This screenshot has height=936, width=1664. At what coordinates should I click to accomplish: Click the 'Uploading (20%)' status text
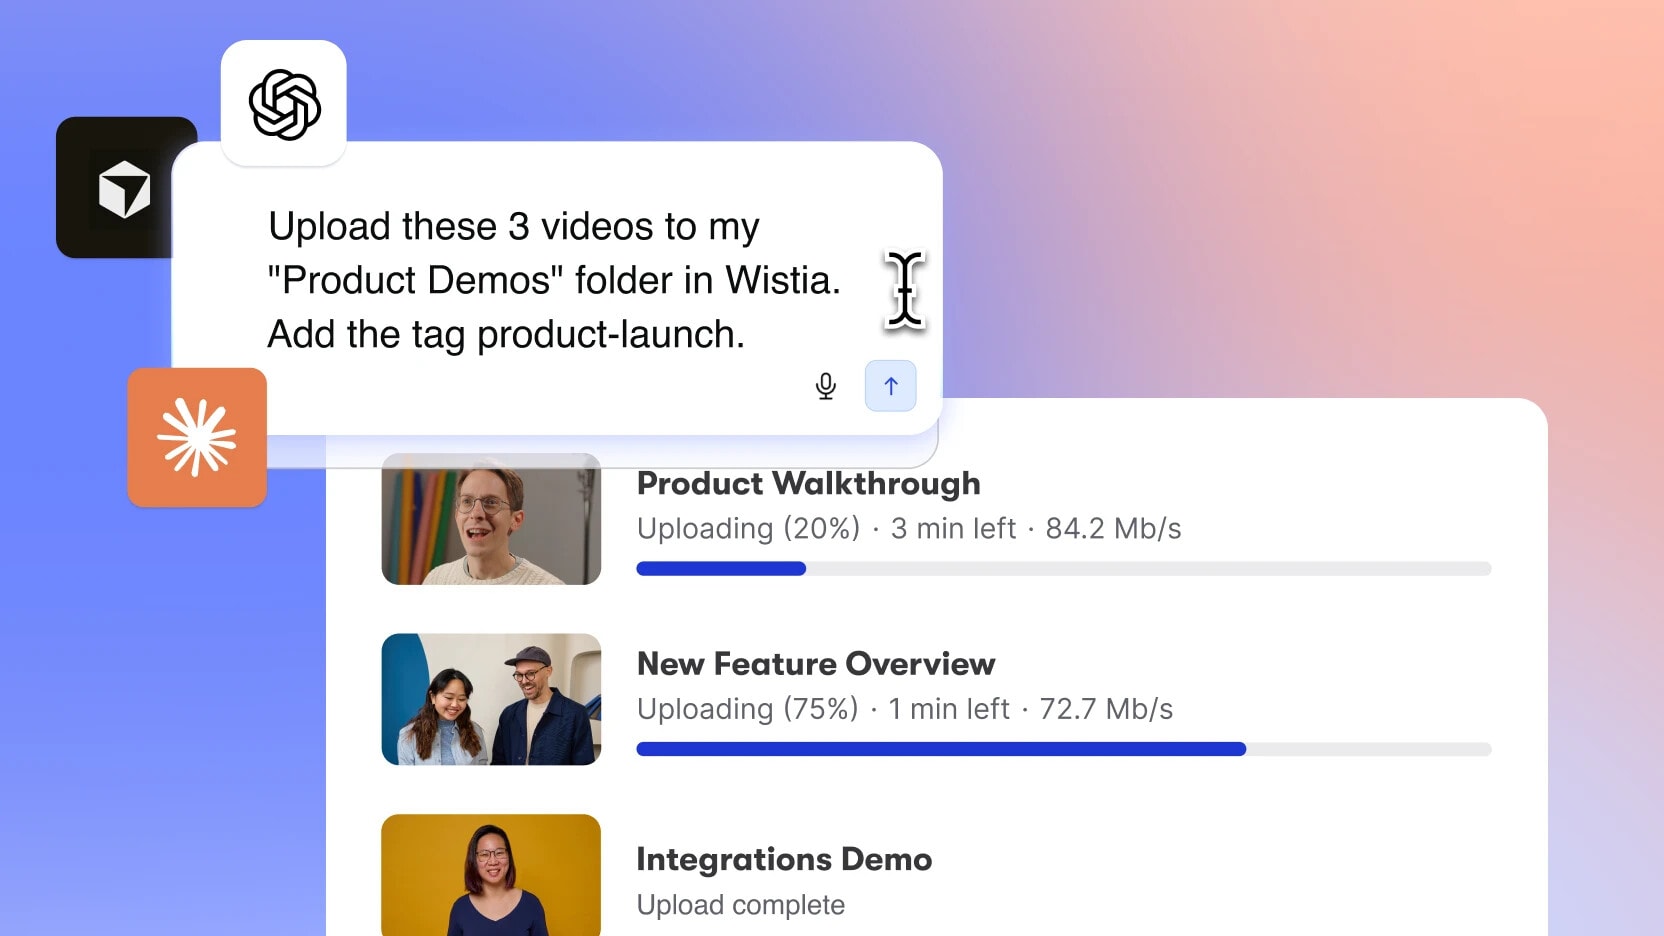pos(748,528)
